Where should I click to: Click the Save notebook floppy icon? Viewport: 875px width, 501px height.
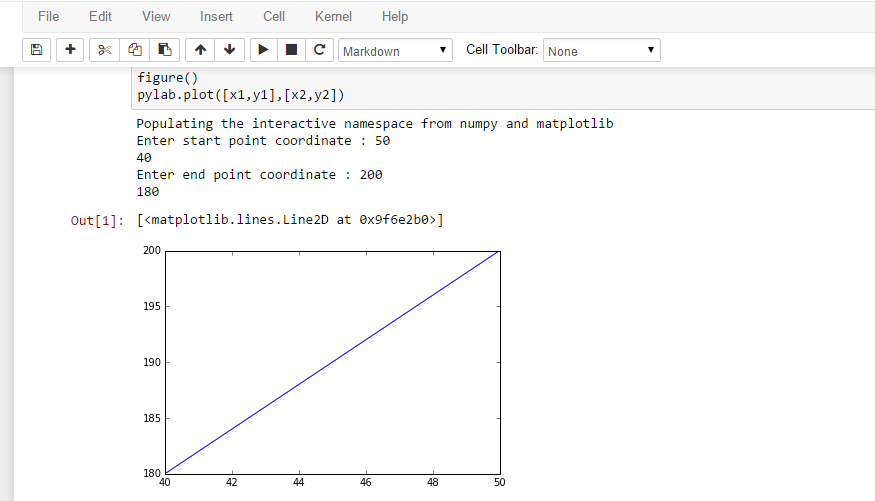(x=37, y=50)
